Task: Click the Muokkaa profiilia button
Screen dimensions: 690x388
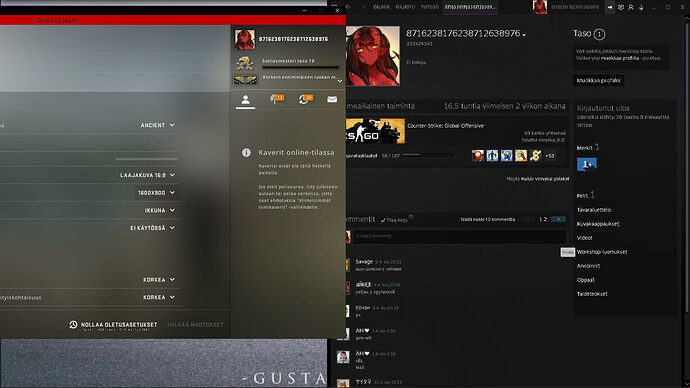Action: 598,81
